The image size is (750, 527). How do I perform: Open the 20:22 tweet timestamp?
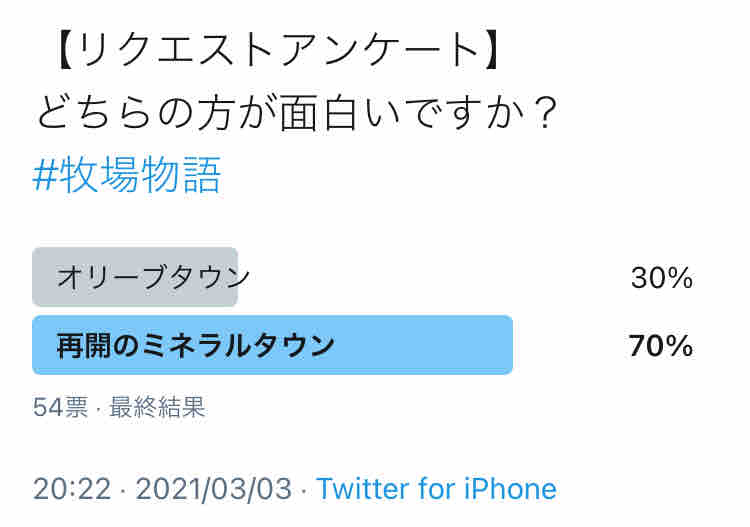tap(69, 489)
